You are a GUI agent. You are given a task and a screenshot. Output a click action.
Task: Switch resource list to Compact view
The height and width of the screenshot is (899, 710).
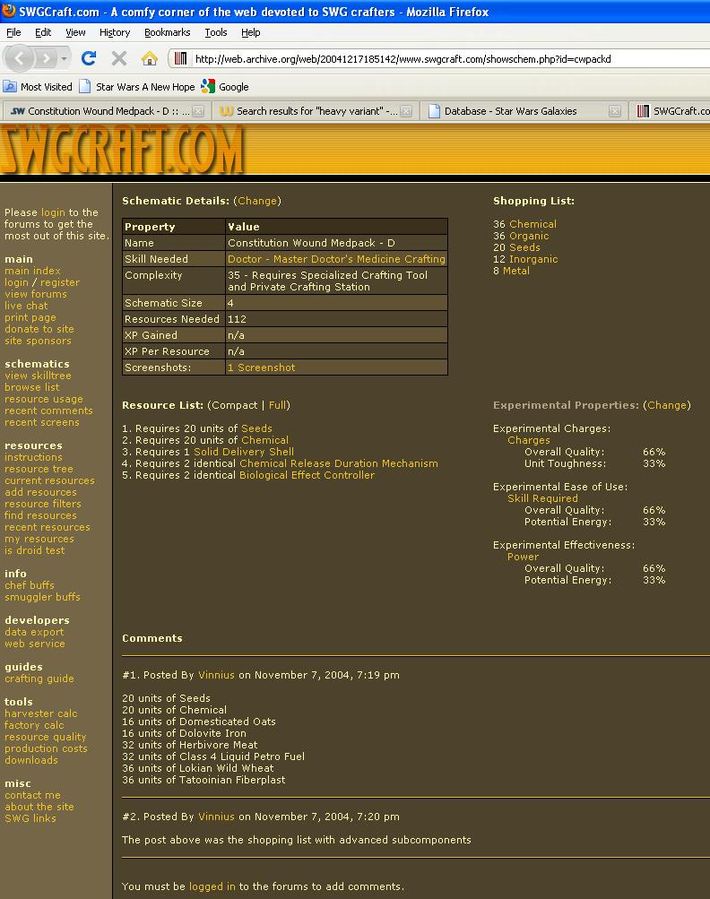click(x=234, y=405)
